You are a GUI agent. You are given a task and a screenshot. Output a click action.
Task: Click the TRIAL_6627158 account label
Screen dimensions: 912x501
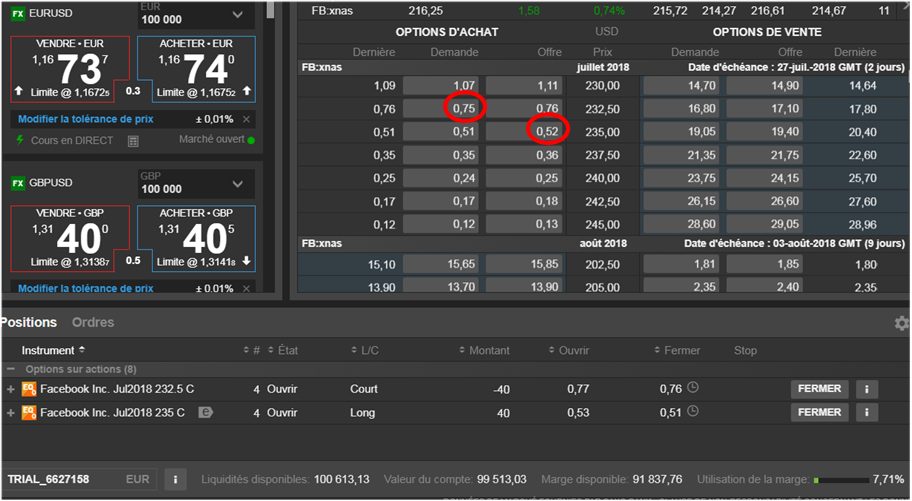48,479
